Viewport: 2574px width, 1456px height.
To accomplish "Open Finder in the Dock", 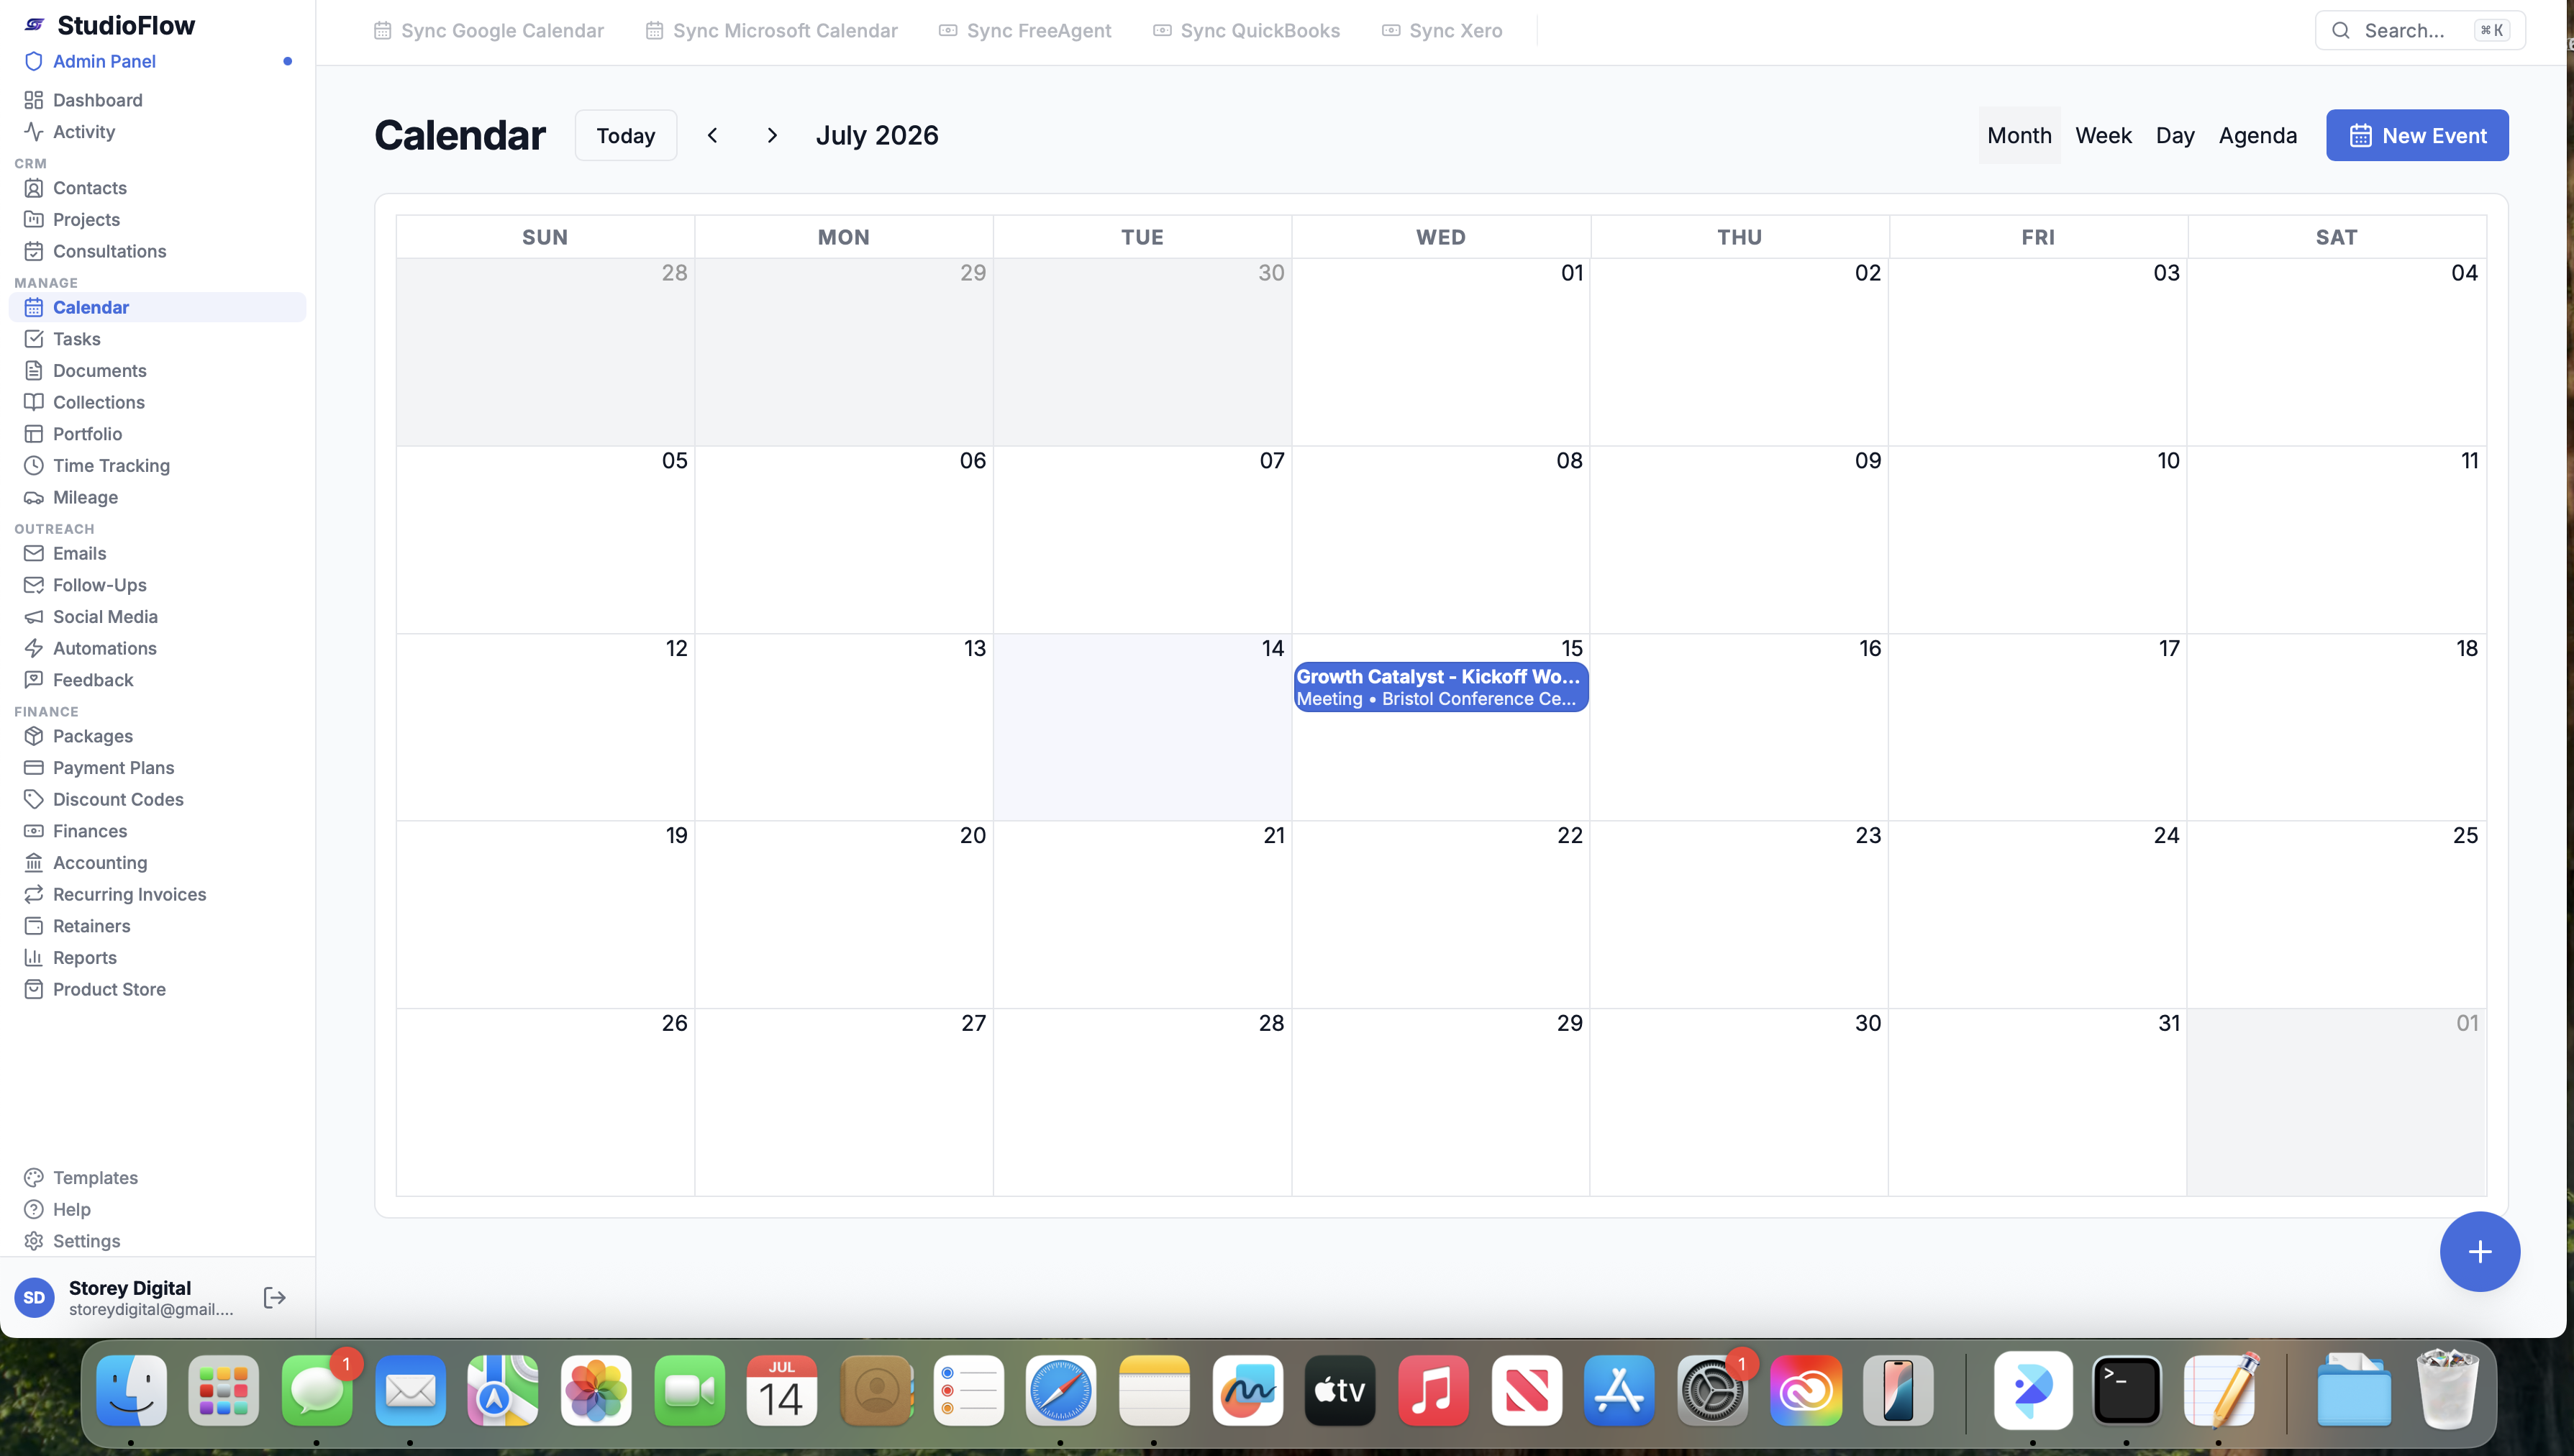I will (x=131, y=1391).
